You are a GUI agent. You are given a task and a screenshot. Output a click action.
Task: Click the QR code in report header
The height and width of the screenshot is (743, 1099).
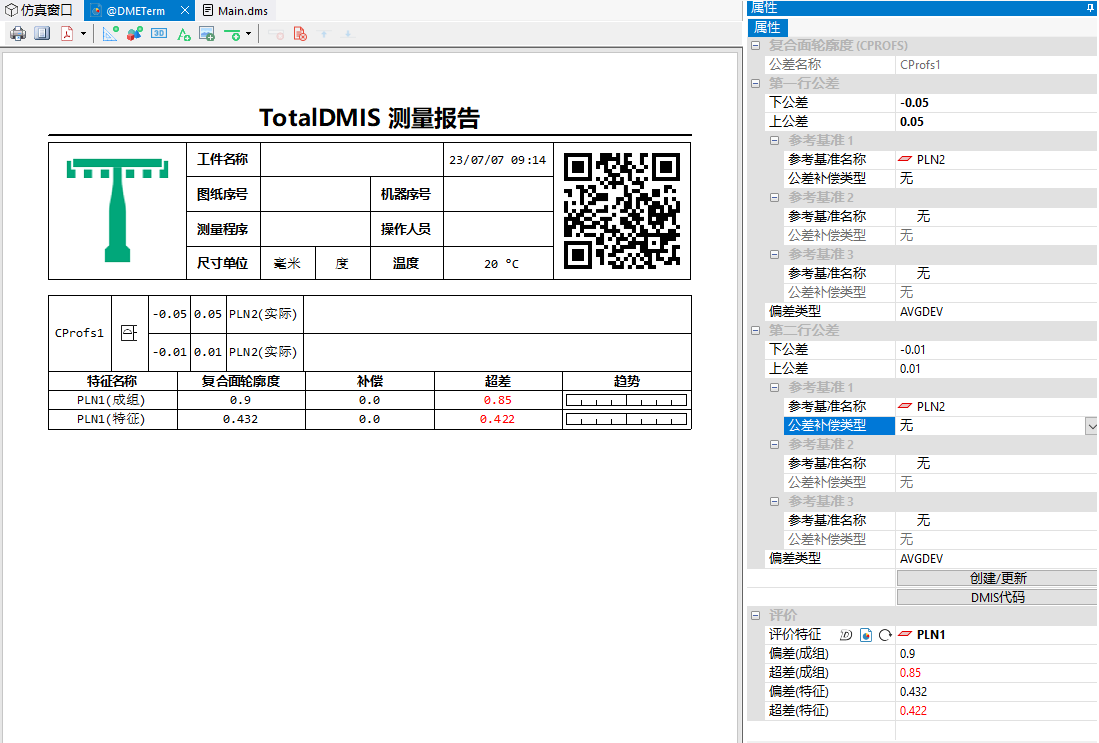pos(622,211)
